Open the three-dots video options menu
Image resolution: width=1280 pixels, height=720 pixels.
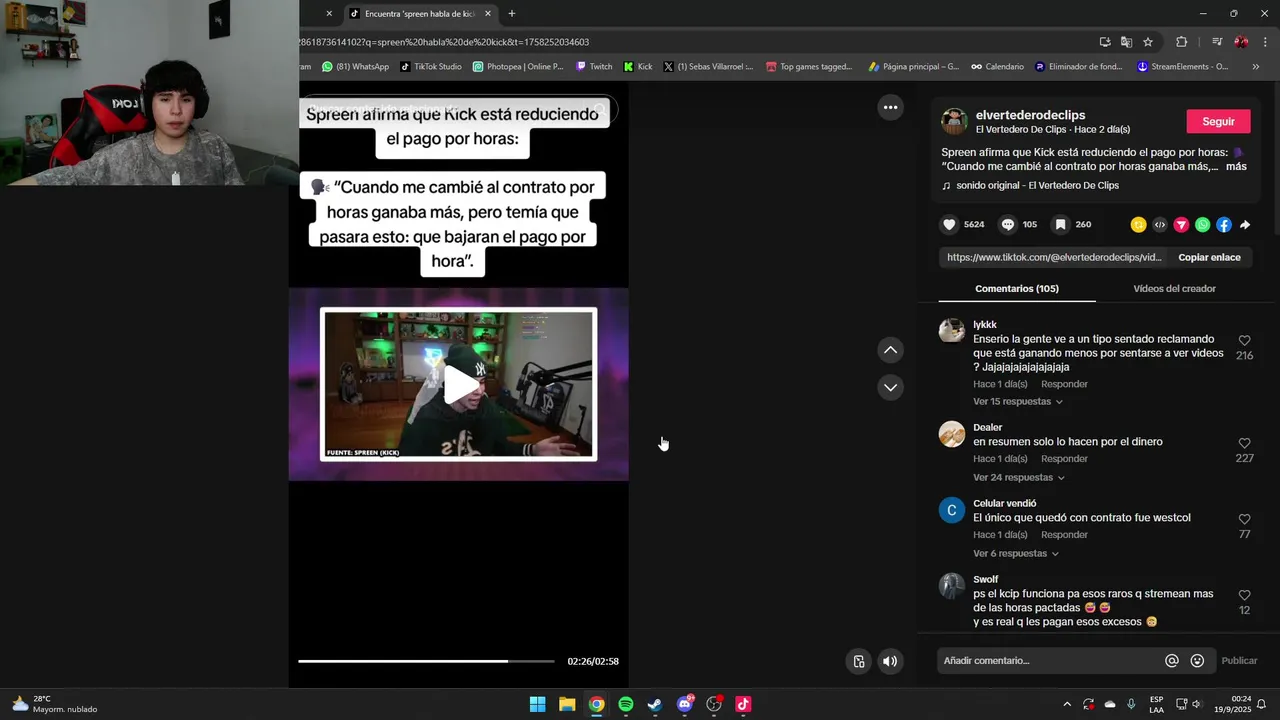(890, 107)
